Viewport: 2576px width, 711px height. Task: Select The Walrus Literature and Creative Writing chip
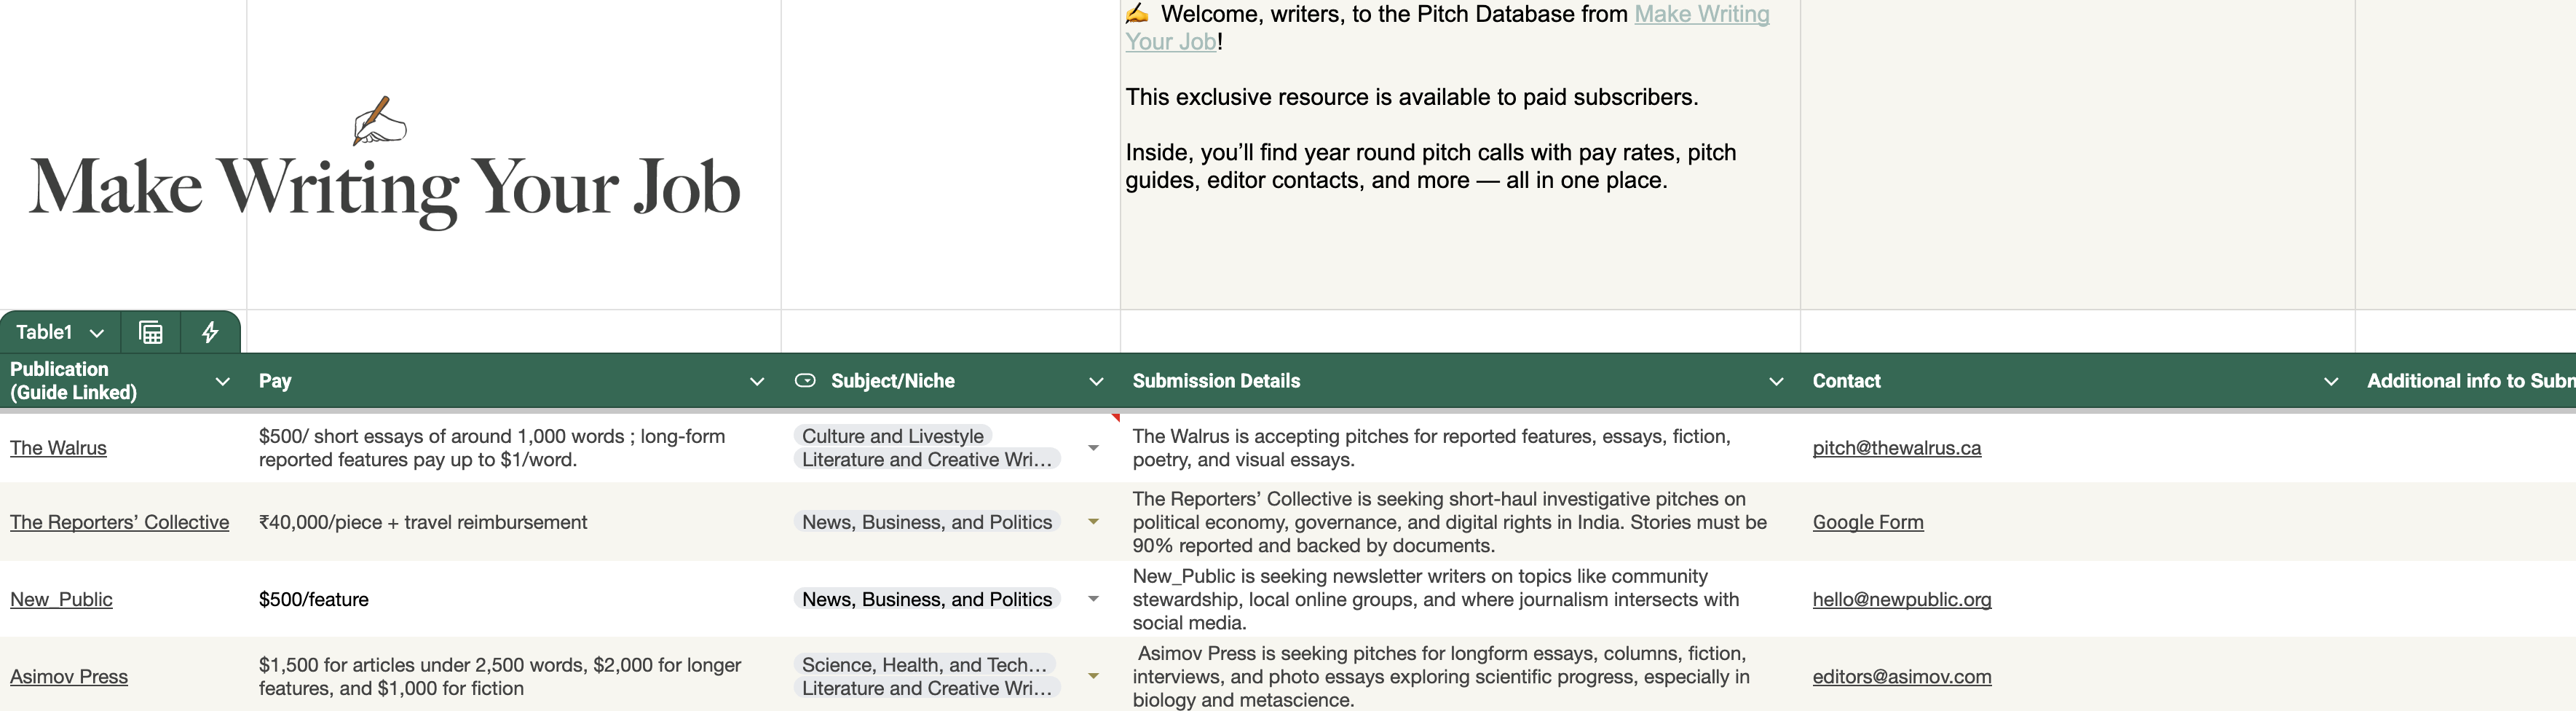926,460
